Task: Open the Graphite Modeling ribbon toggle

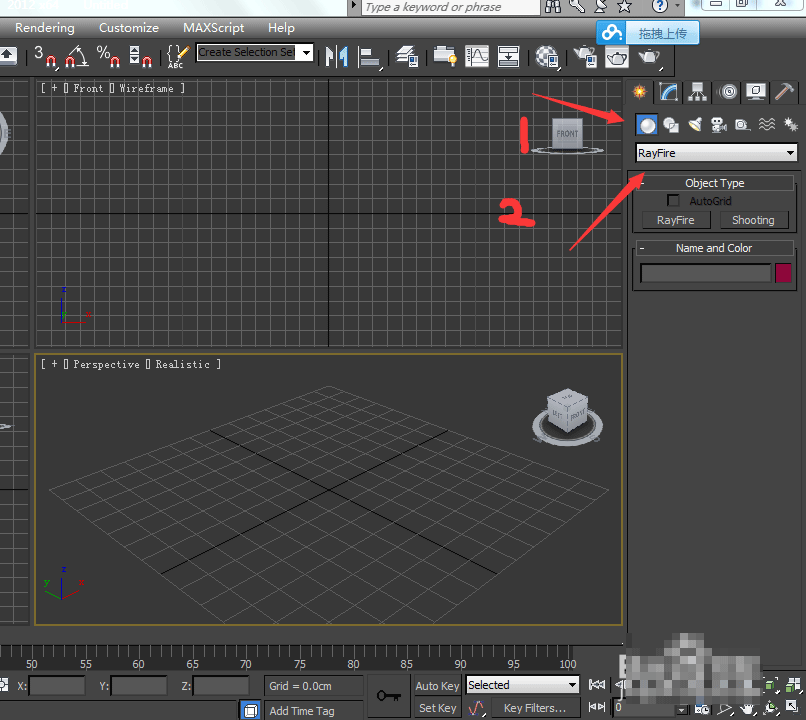Action: click(445, 56)
